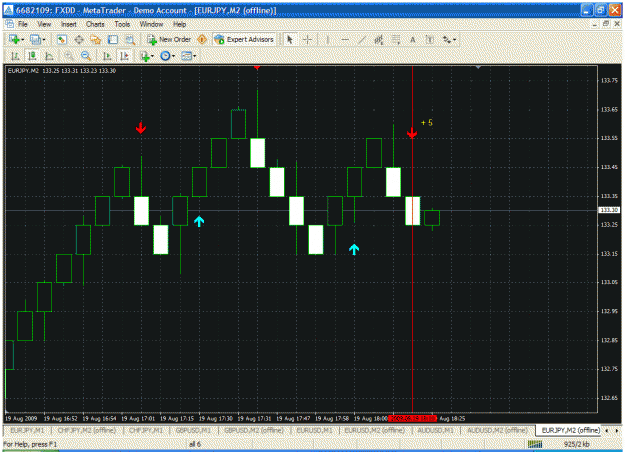Switch to the EURJPY,M1 chart tab
Screen dimensions: 625x452
[27, 430]
